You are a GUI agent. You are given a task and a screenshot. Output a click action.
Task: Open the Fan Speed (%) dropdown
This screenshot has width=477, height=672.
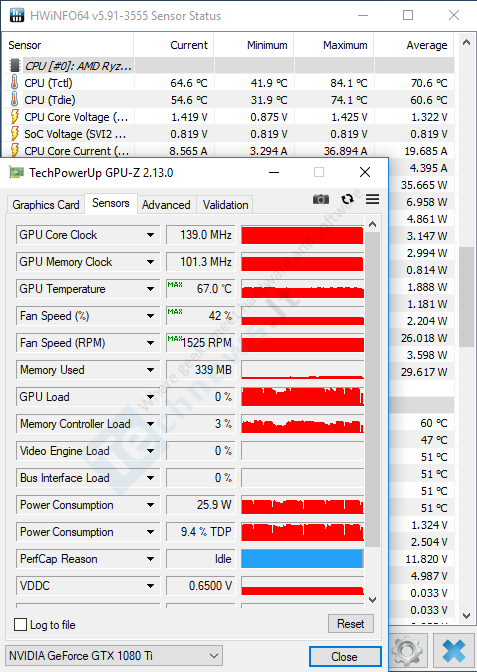click(150, 316)
